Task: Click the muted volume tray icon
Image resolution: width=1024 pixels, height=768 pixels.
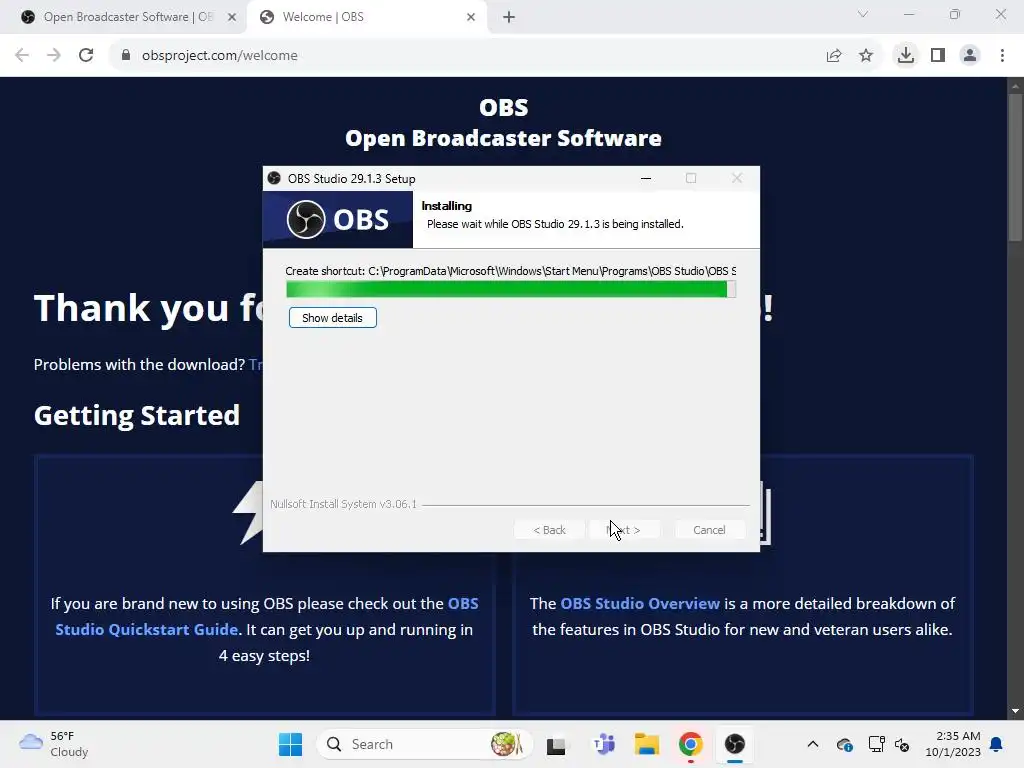Action: tap(902, 744)
